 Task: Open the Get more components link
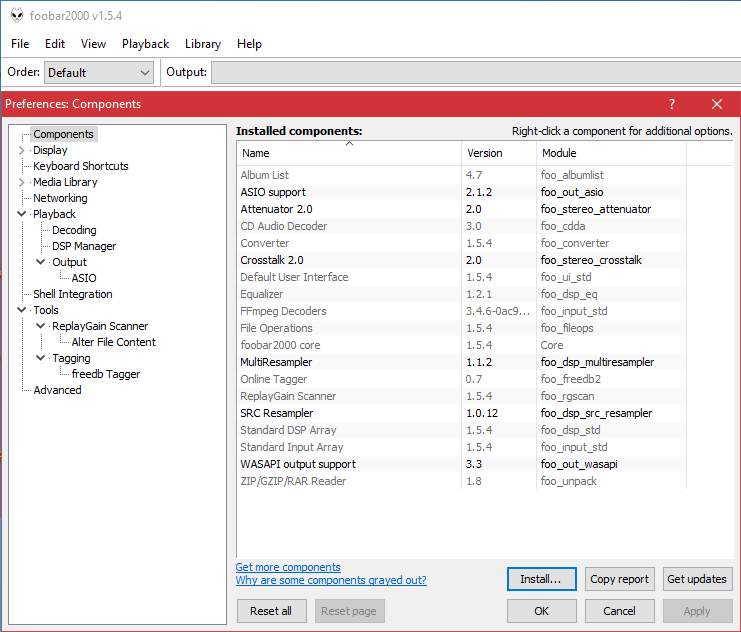288,567
